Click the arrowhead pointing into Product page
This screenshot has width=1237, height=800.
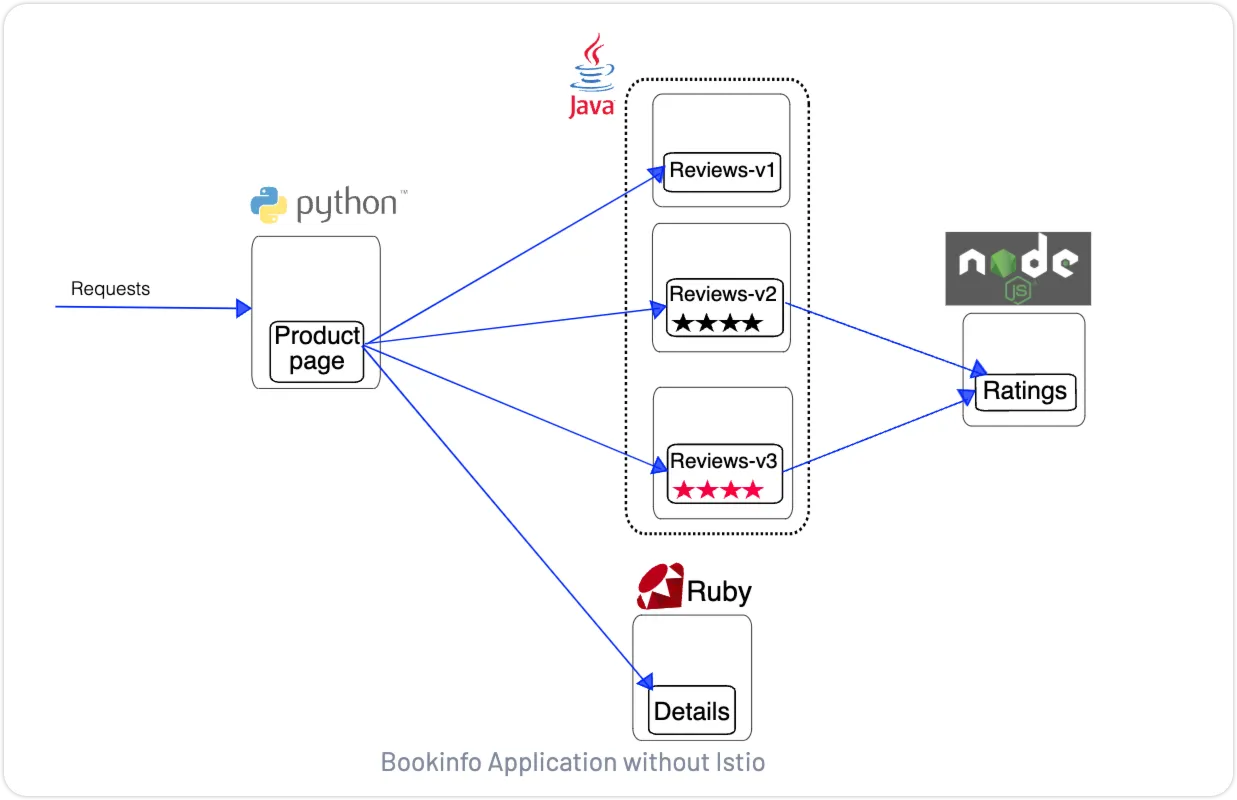pos(243,308)
